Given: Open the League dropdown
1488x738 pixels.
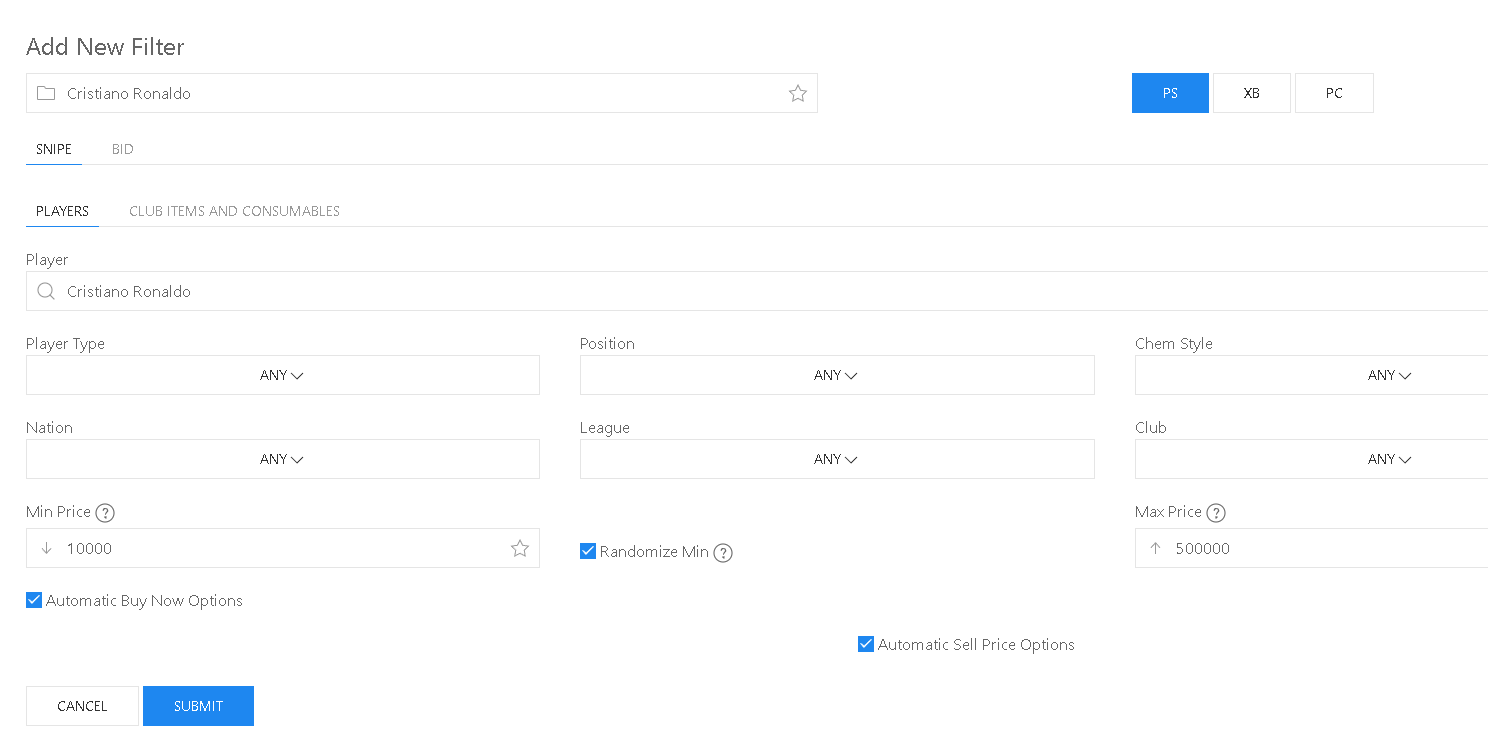Looking at the screenshot, I should click(x=837, y=459).
